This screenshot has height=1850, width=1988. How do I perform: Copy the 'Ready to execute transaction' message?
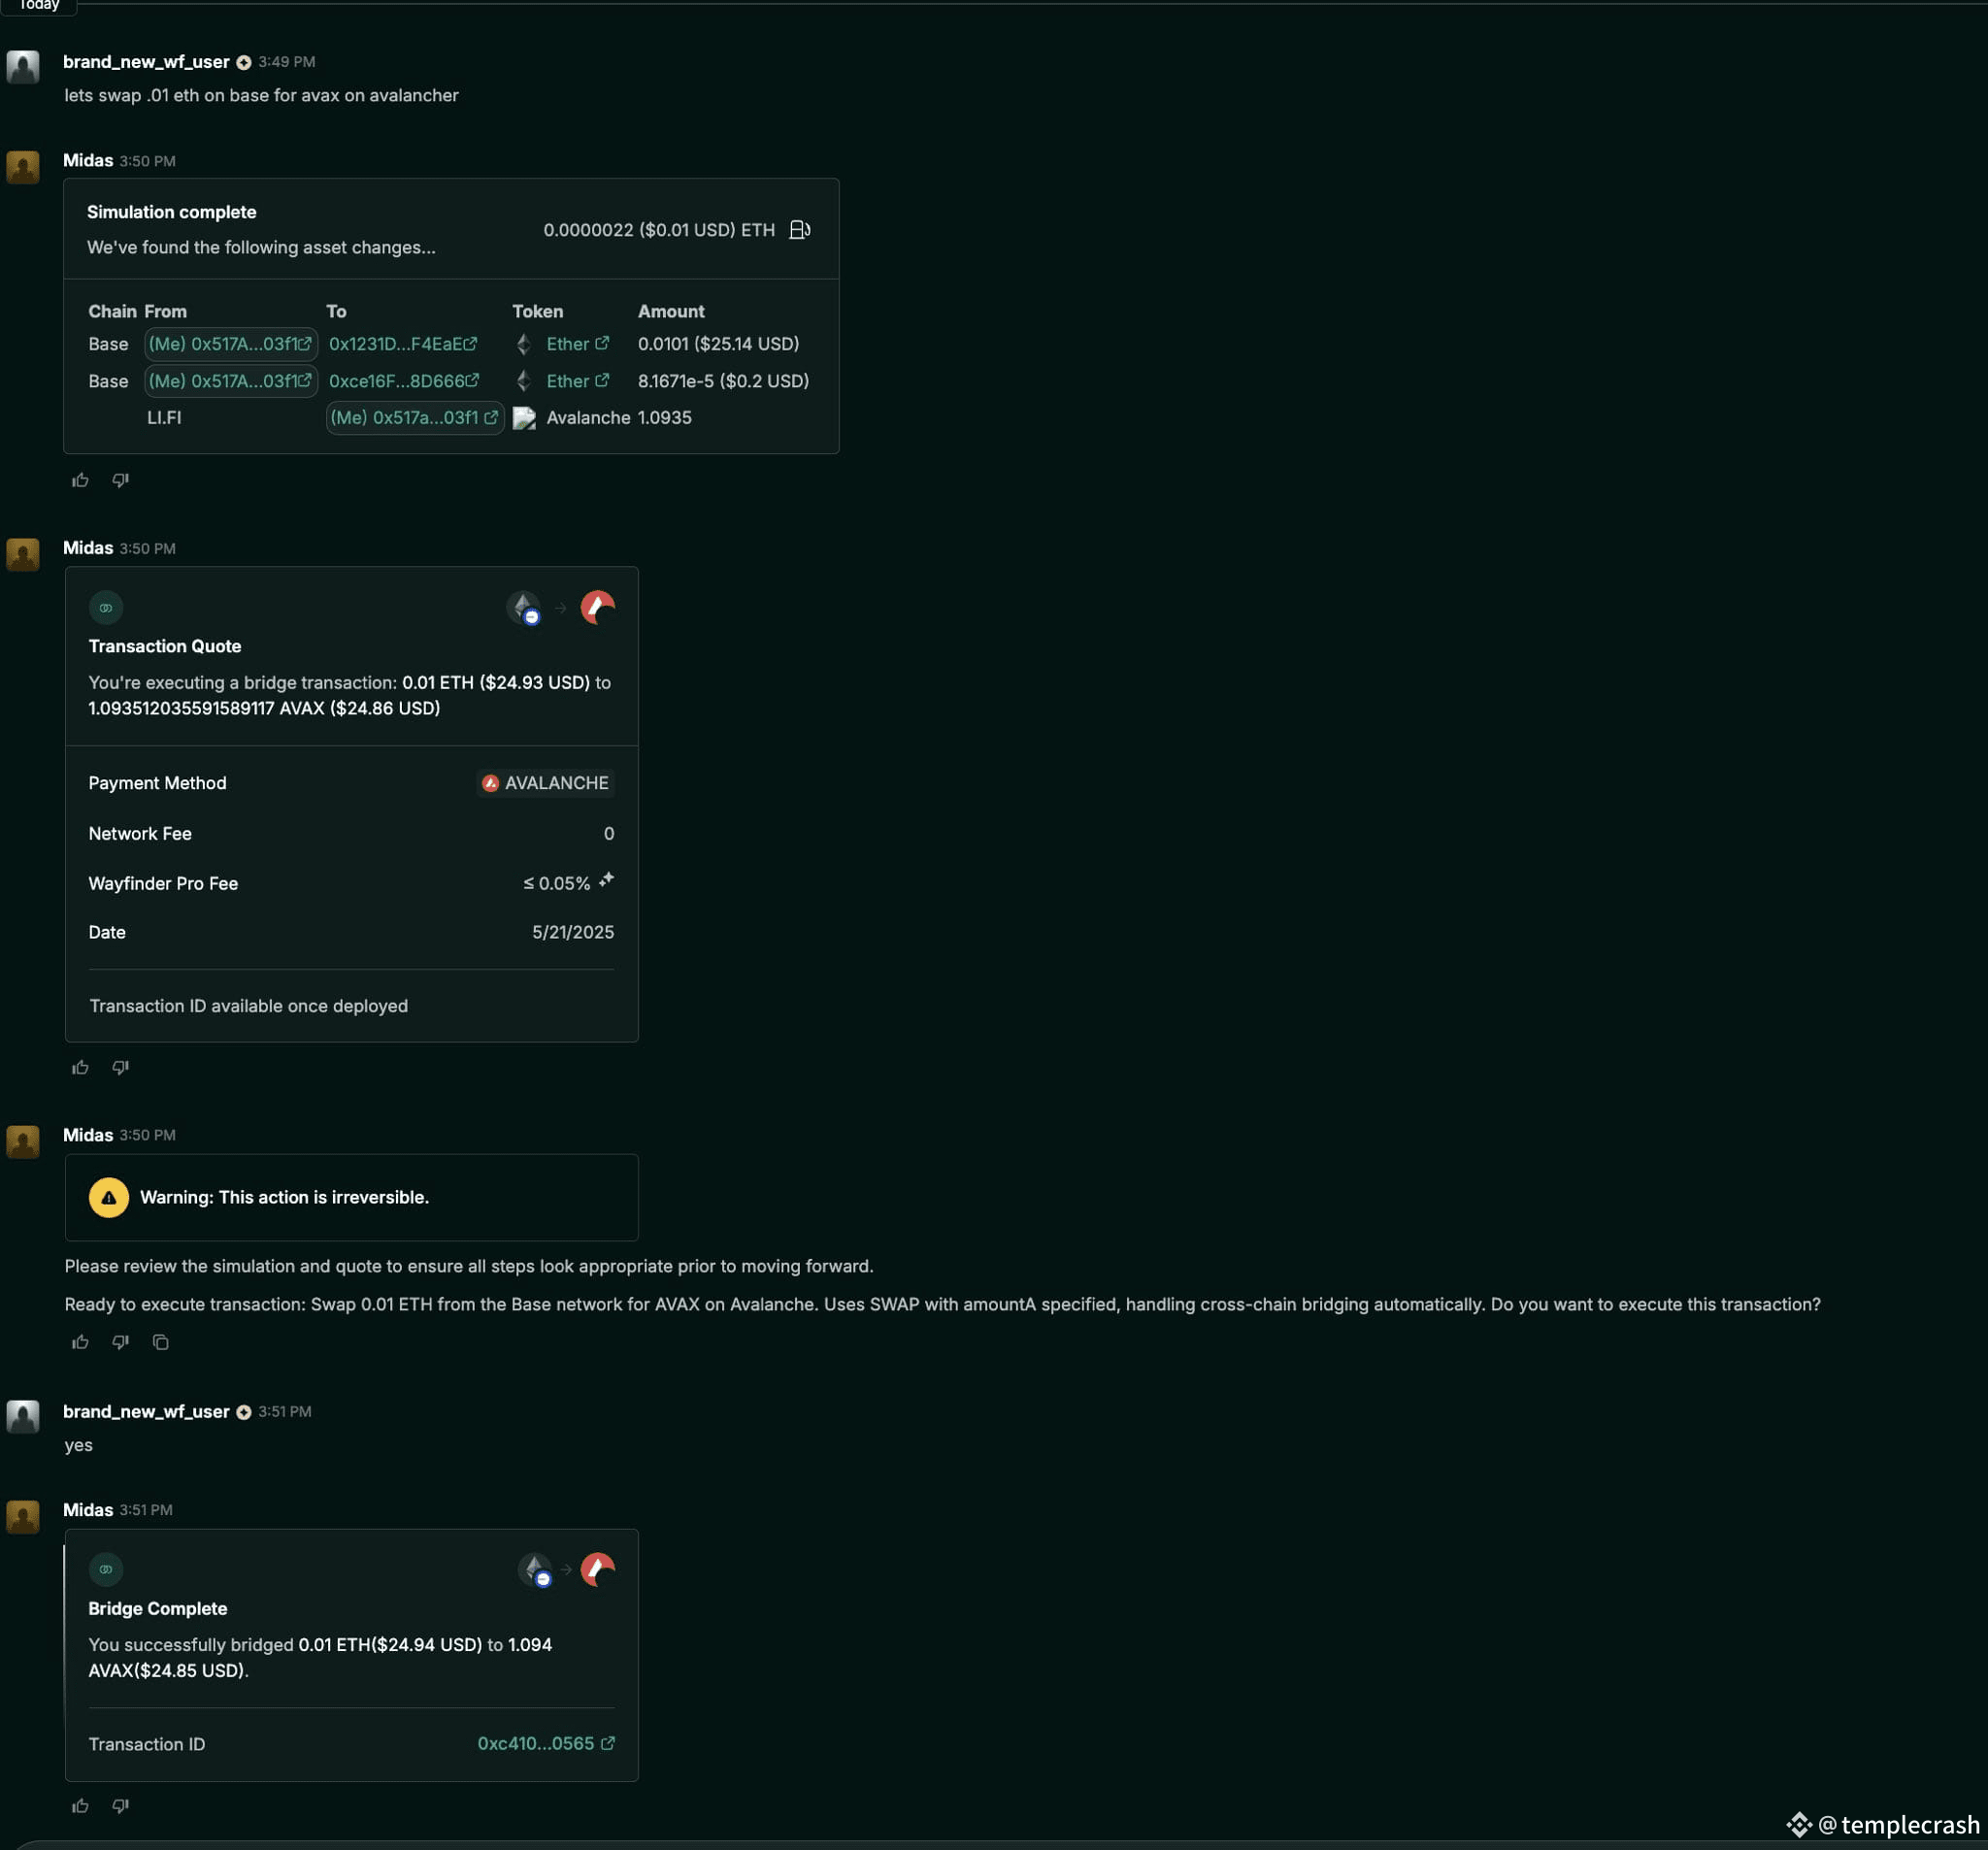[x=160, y=1342]
